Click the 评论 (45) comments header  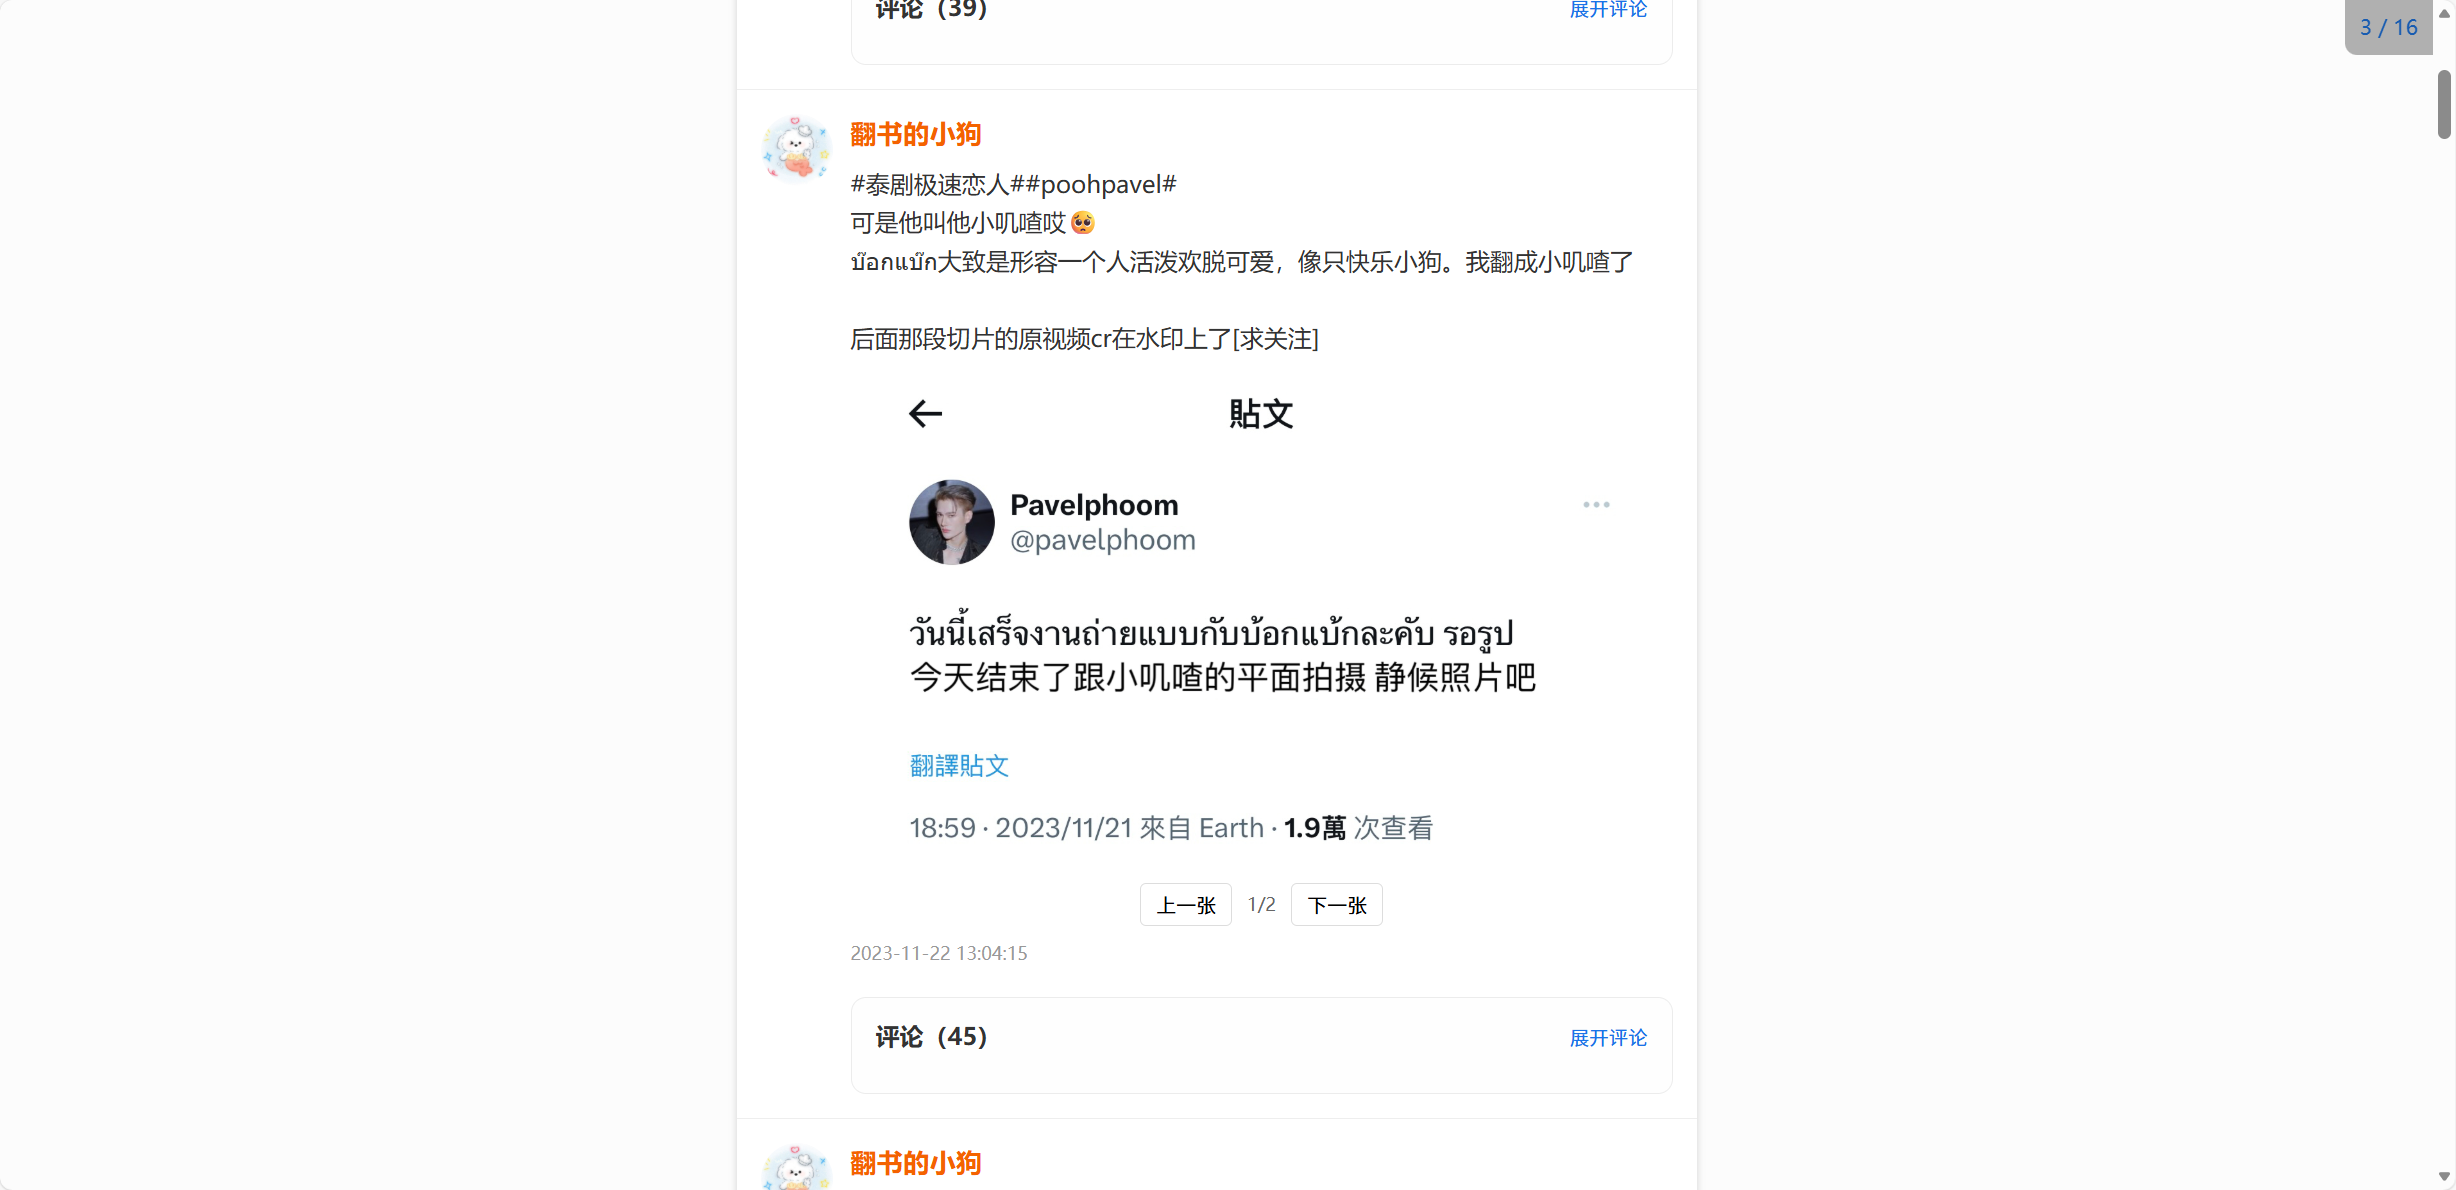(931, 1037)
